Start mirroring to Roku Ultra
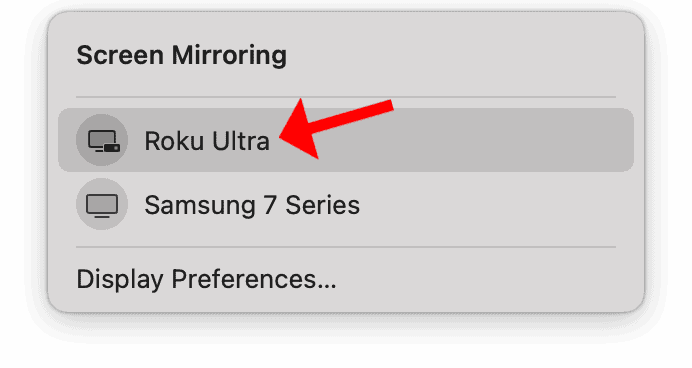The width and height of the screenshot is (692, 368). [346, 140]
